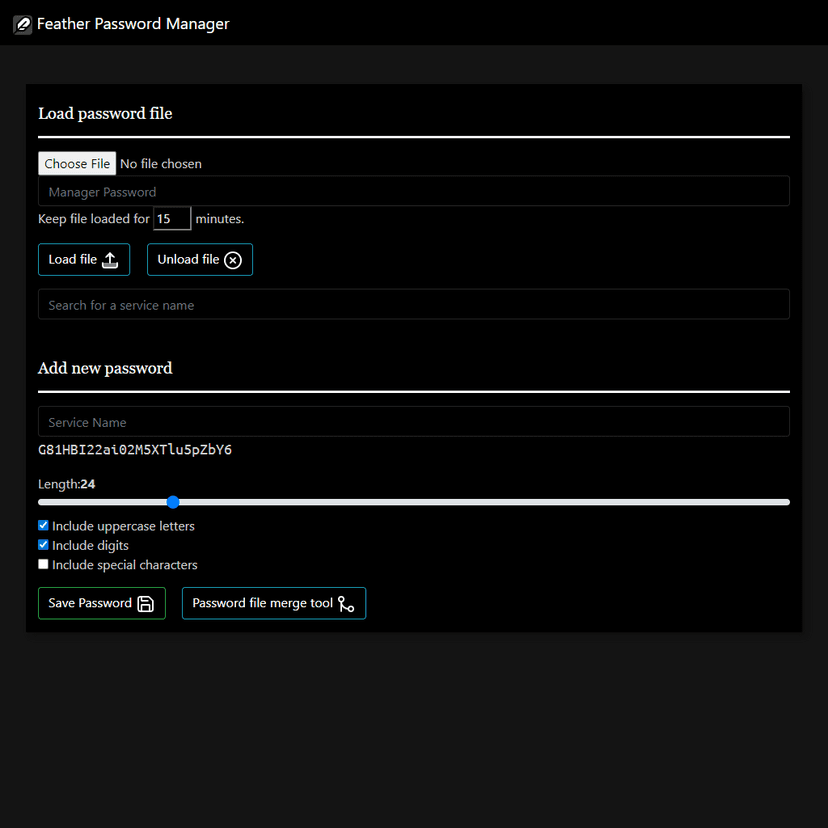Click the merge icon on Password file merge tool
The width and height of the screenshot is (828, 828).
click(347, 603)
